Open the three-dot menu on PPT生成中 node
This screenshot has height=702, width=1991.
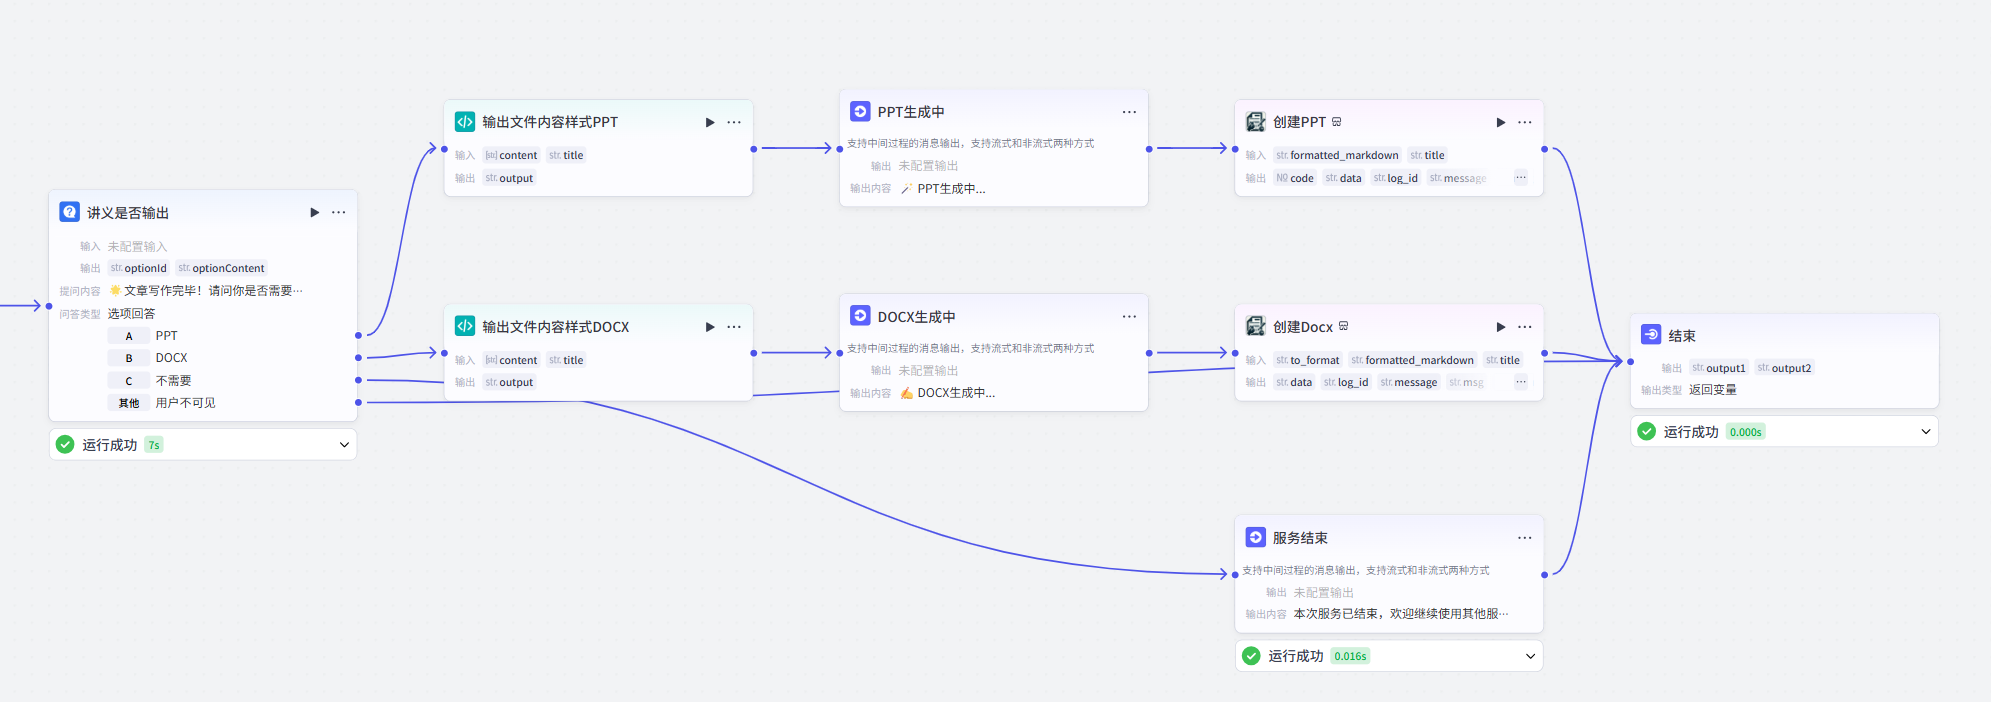[x=1129, y=112]
